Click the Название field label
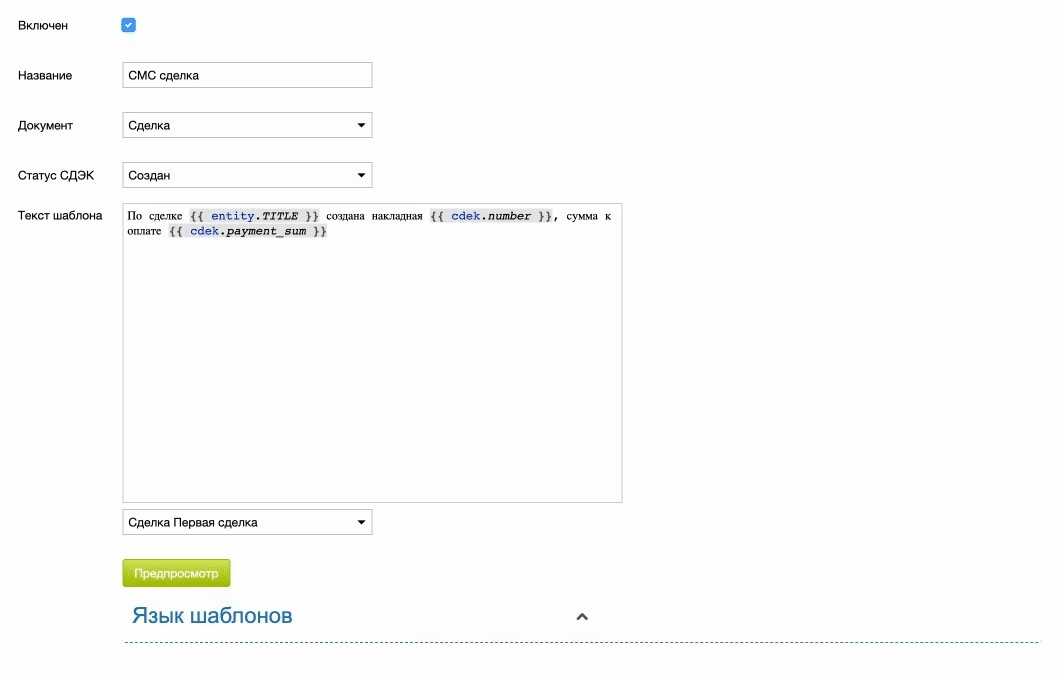 pos(45,75)
